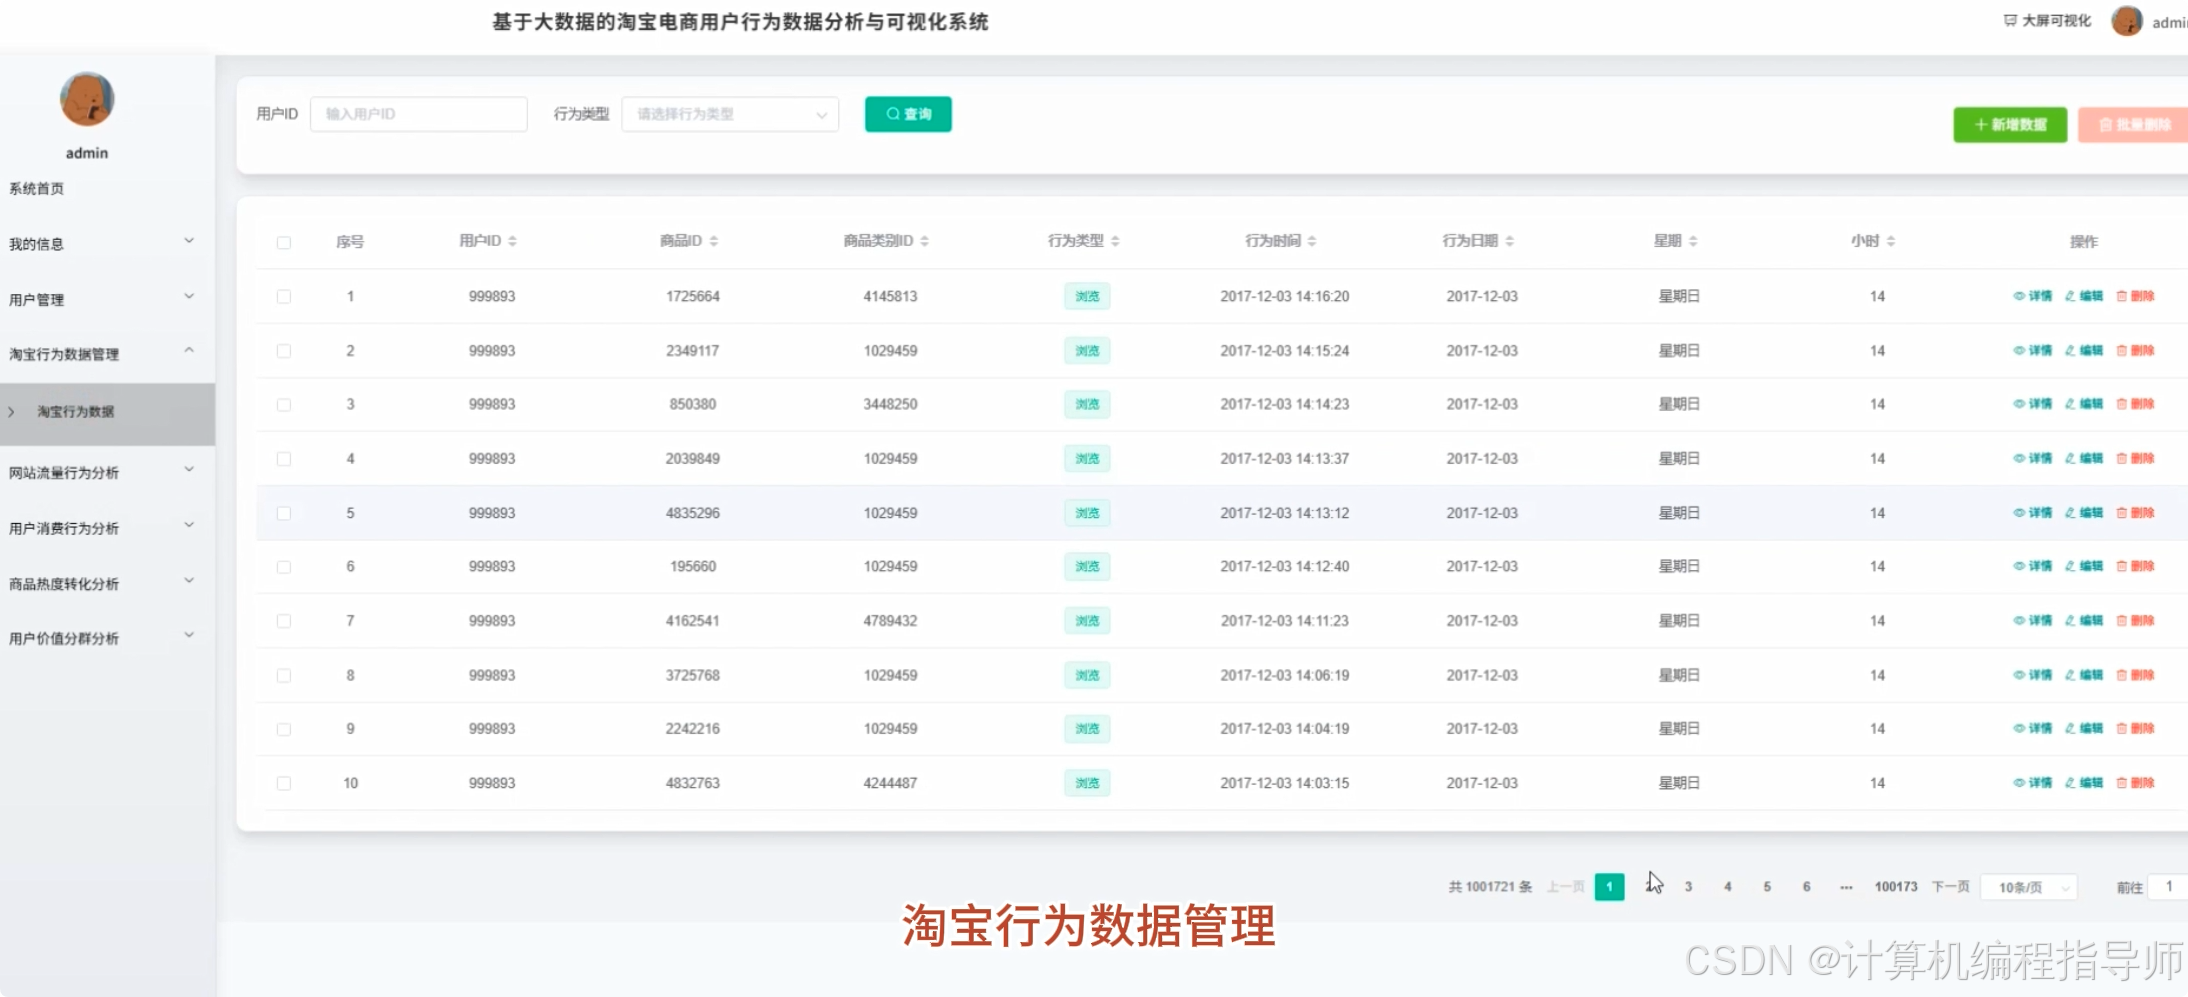The image size is (2188, 997).
Task: Click 编辑 for row 1
Action: coord(2084,296)
